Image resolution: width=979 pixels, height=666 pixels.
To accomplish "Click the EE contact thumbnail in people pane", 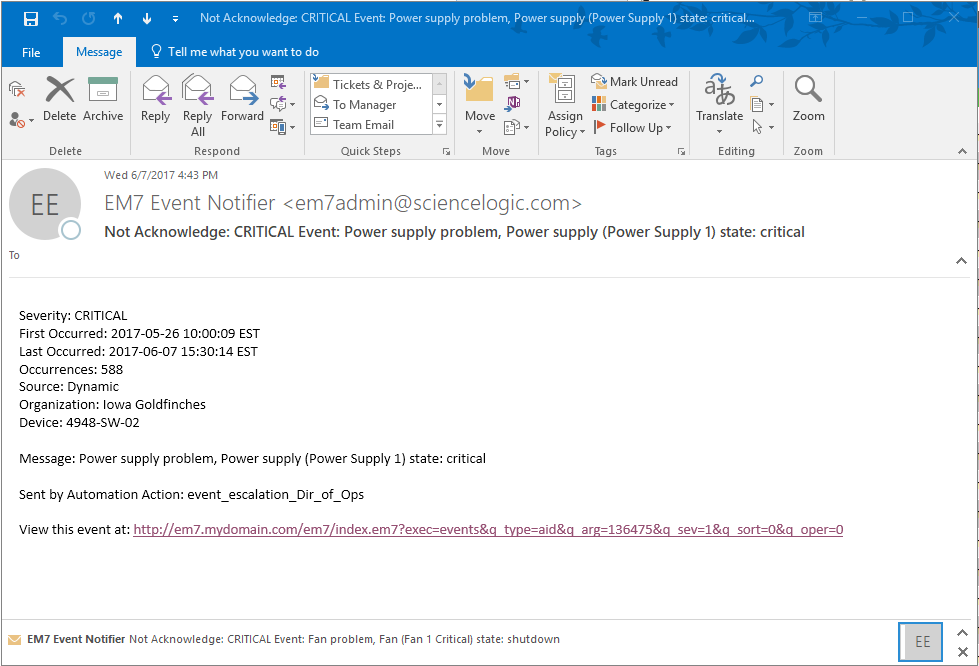I will pyautogui.click(x=921, y=642).
